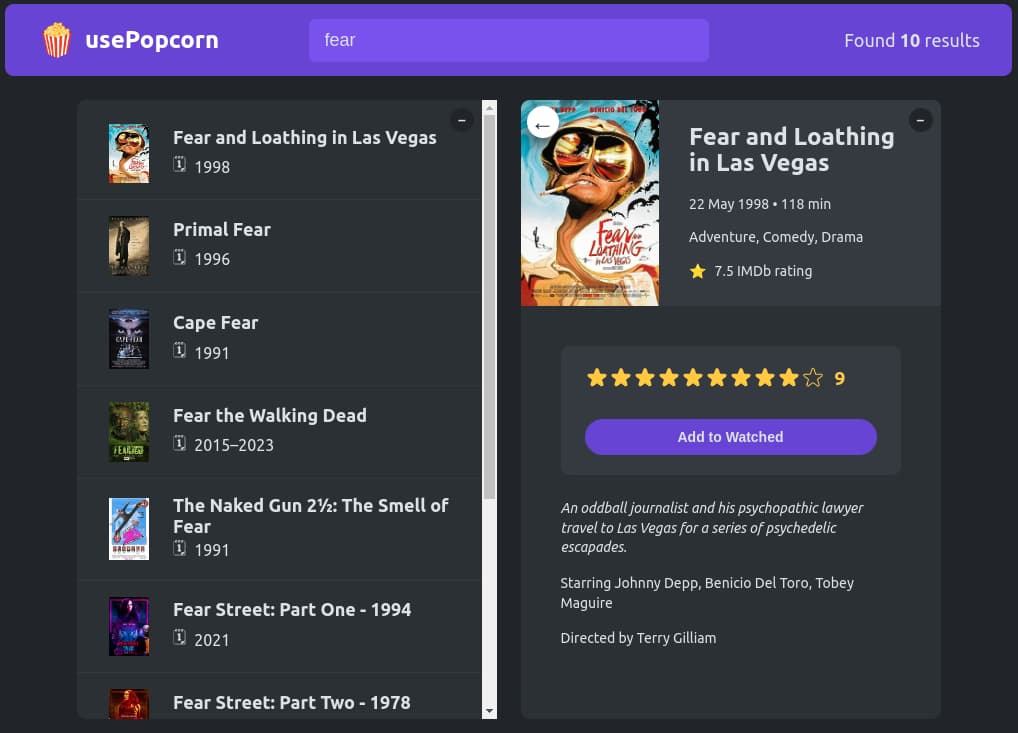Set rating to 7 stars
The image size is (1018, 733).
pyautogui.click(x=741, y=378)
